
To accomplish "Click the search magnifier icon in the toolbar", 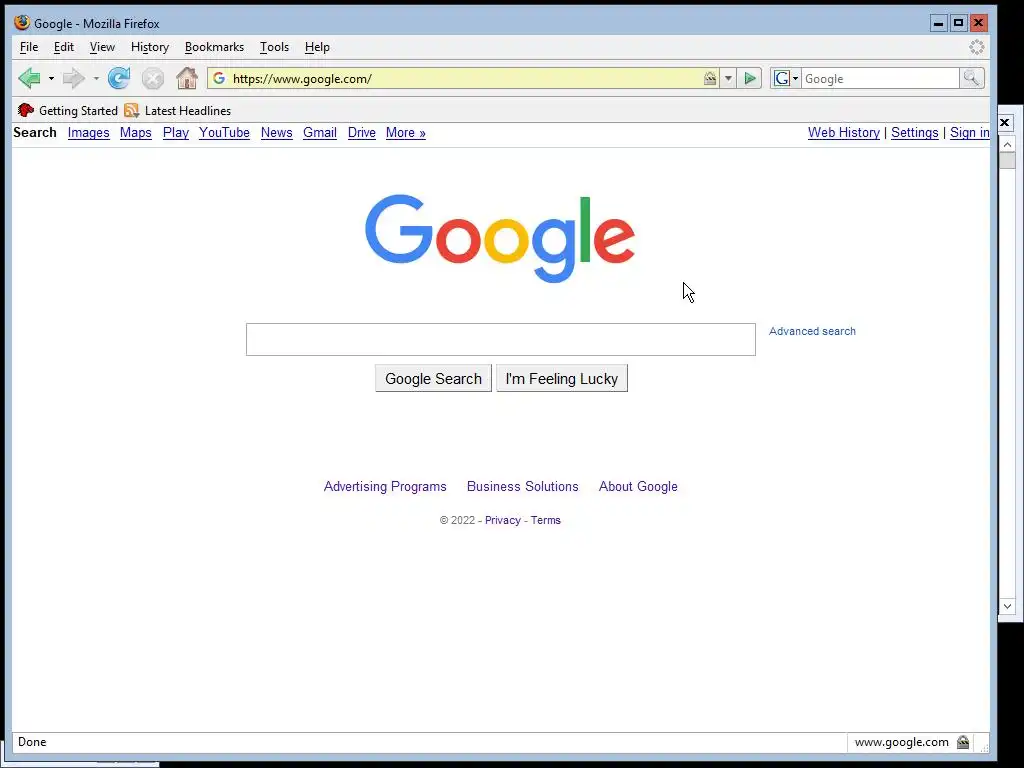I will (971, 78).
